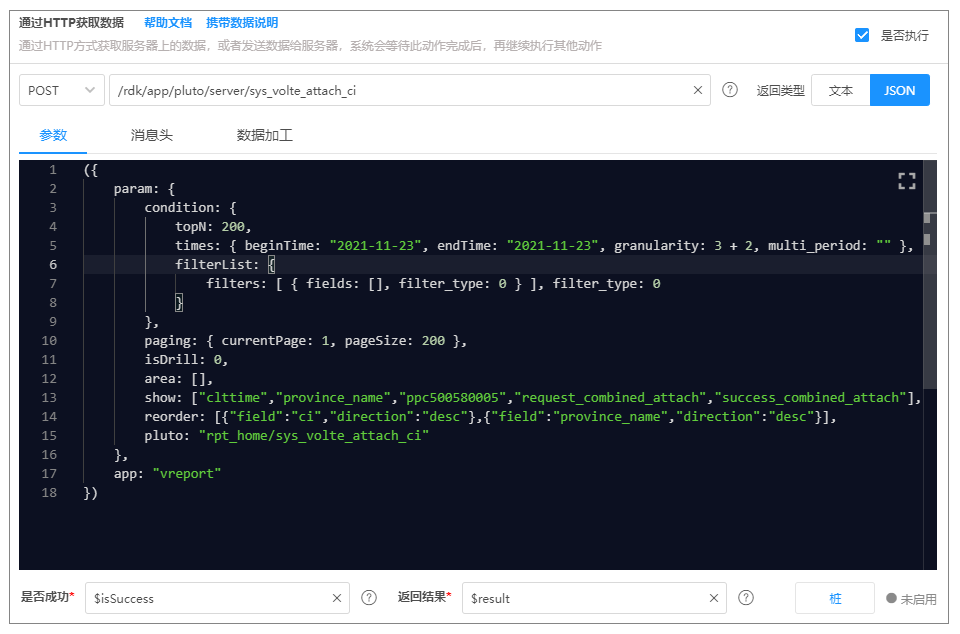Select the 参数 tab

coord(53,135)
